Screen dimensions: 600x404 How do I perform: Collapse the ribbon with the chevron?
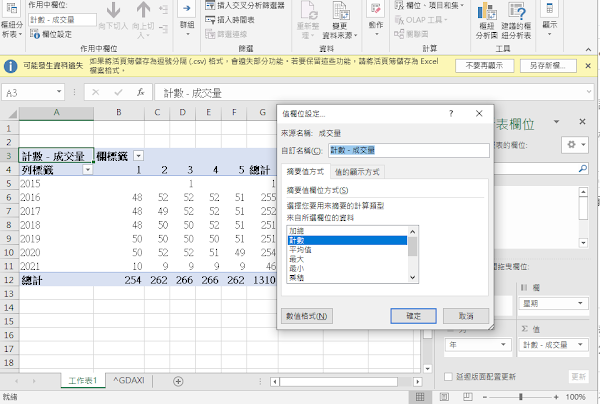(x=588, y=49)
